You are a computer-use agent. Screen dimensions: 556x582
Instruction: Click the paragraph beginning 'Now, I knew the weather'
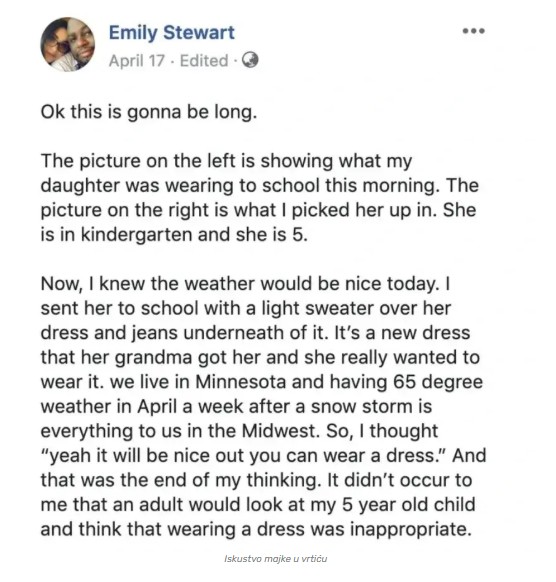click(x=263, y=406)
